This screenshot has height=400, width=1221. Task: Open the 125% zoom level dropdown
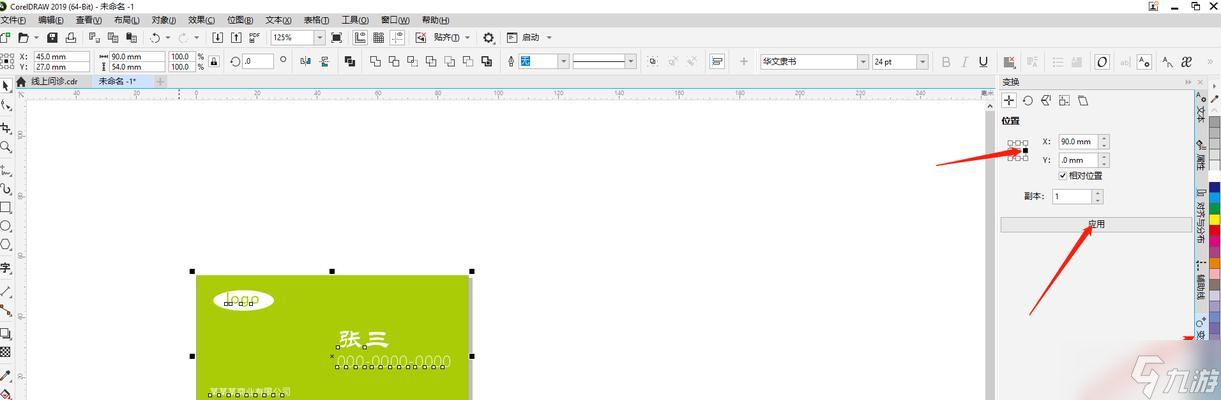[x=319, y=37]
